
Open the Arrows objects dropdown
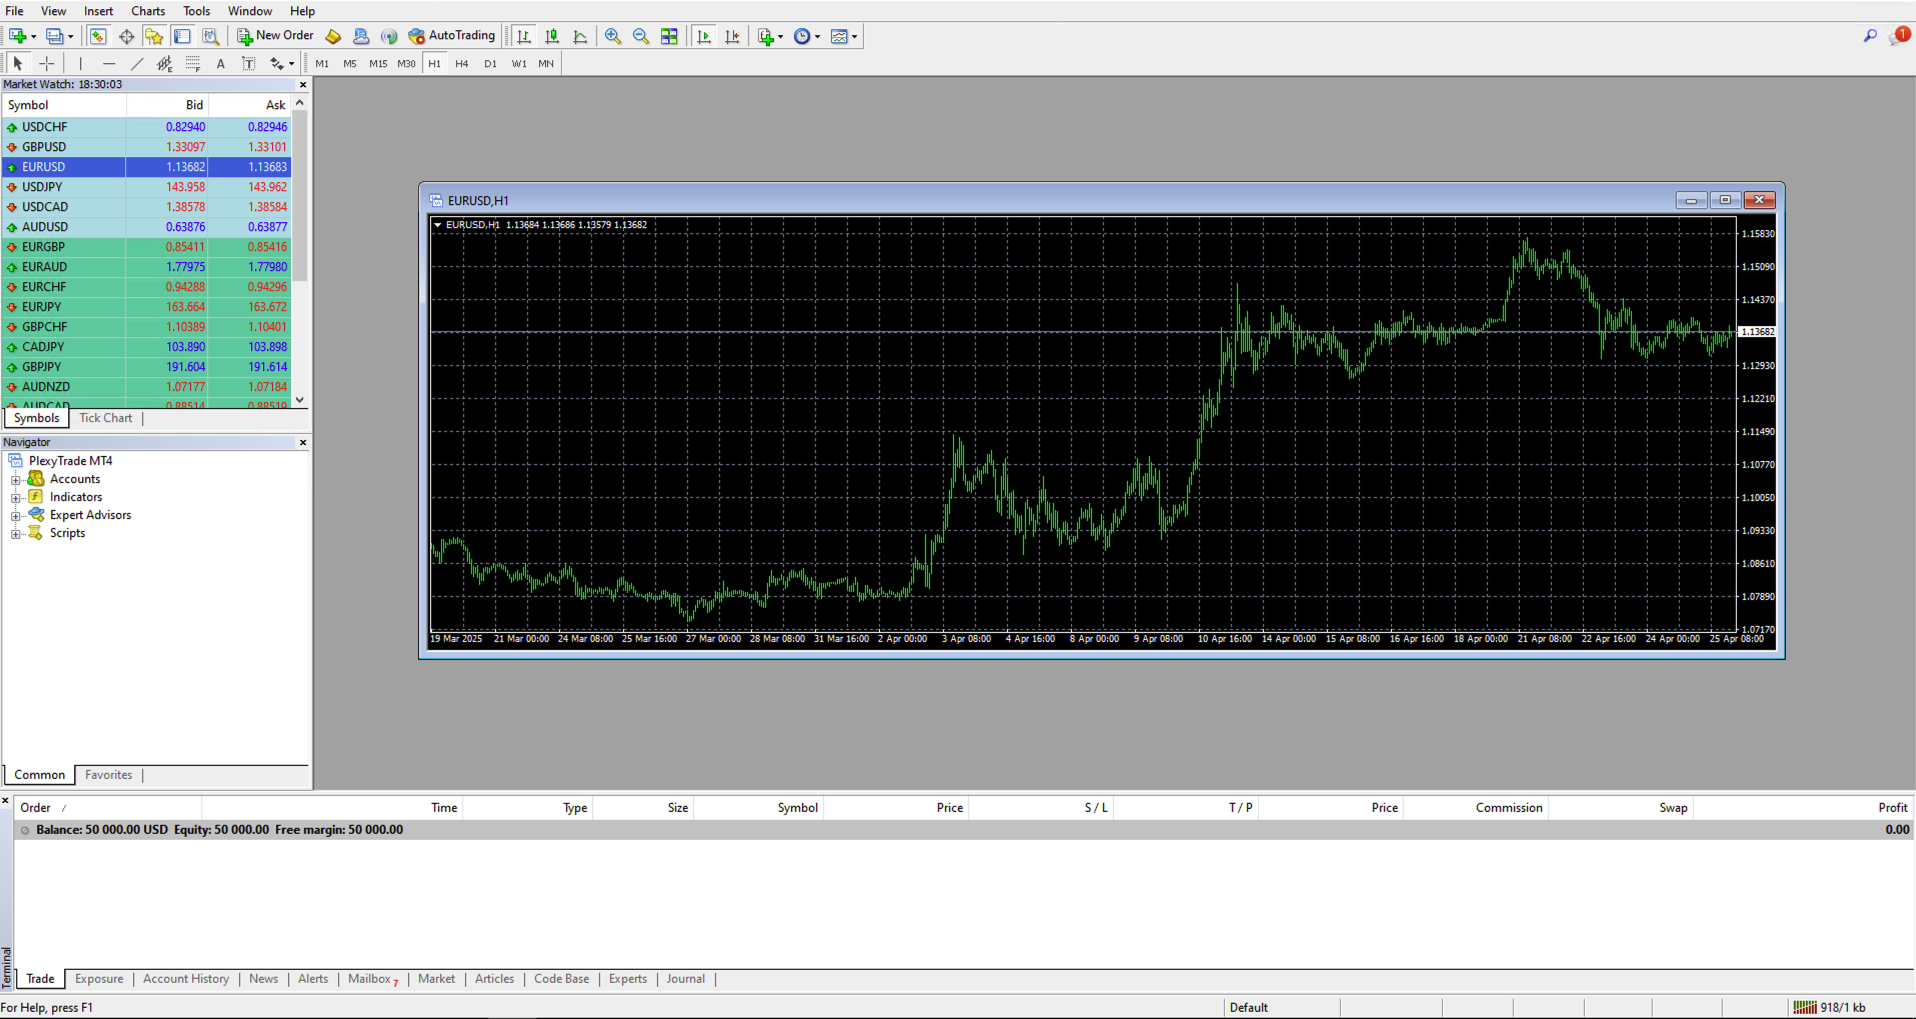291,63
